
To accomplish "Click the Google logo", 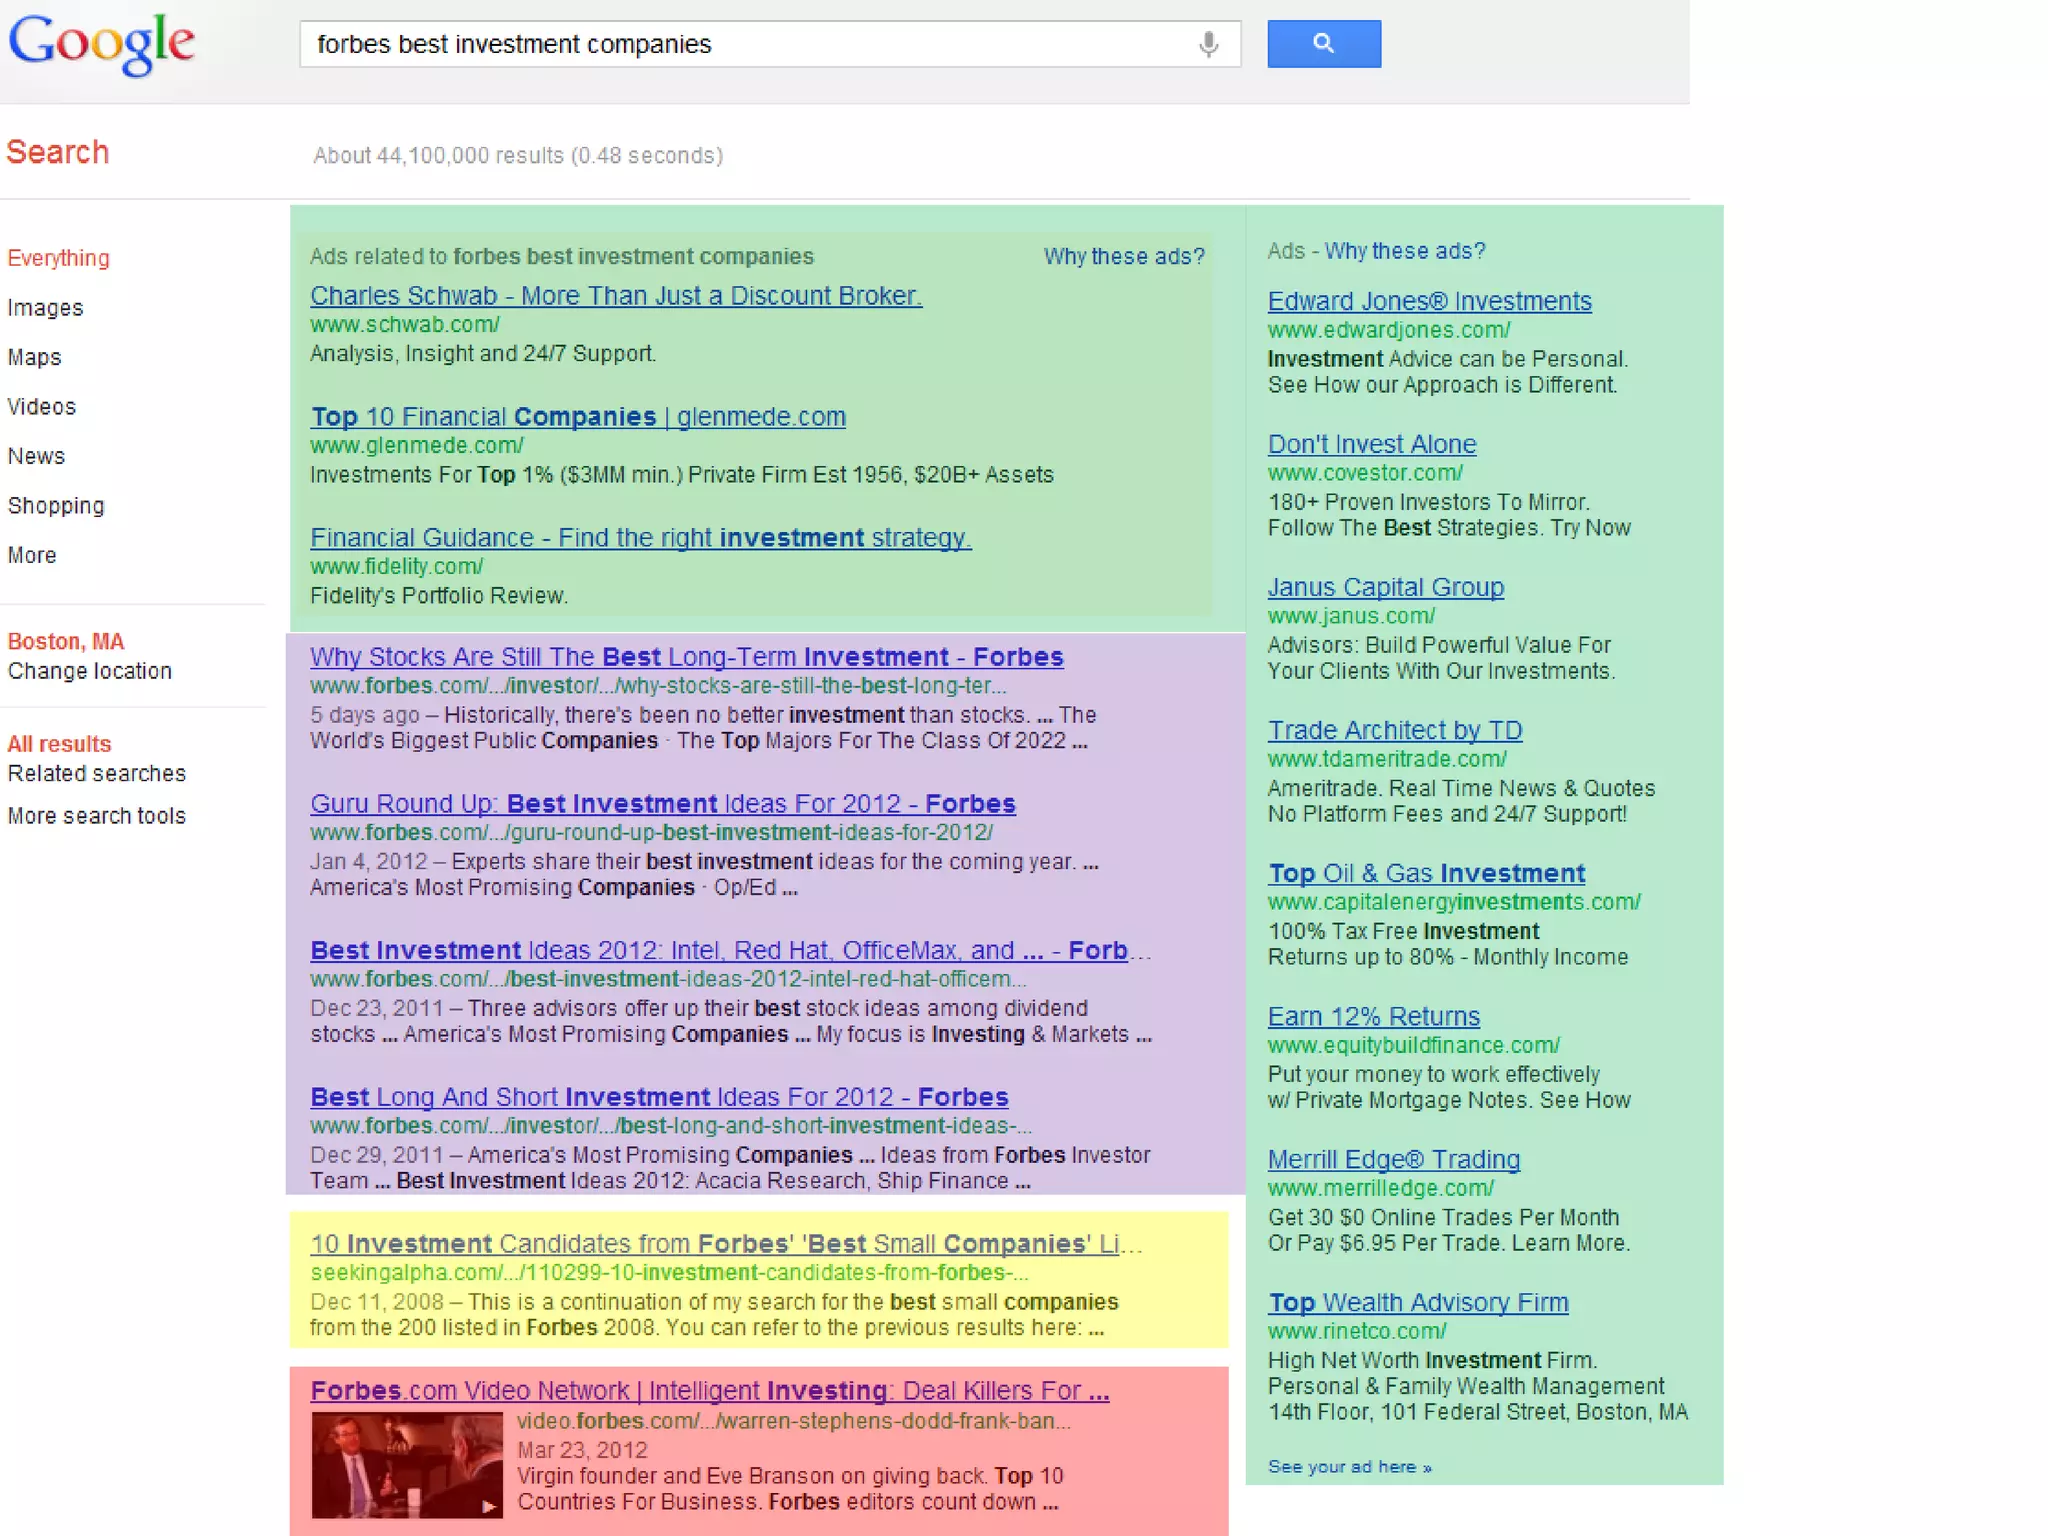I will [x=101, y=42].
